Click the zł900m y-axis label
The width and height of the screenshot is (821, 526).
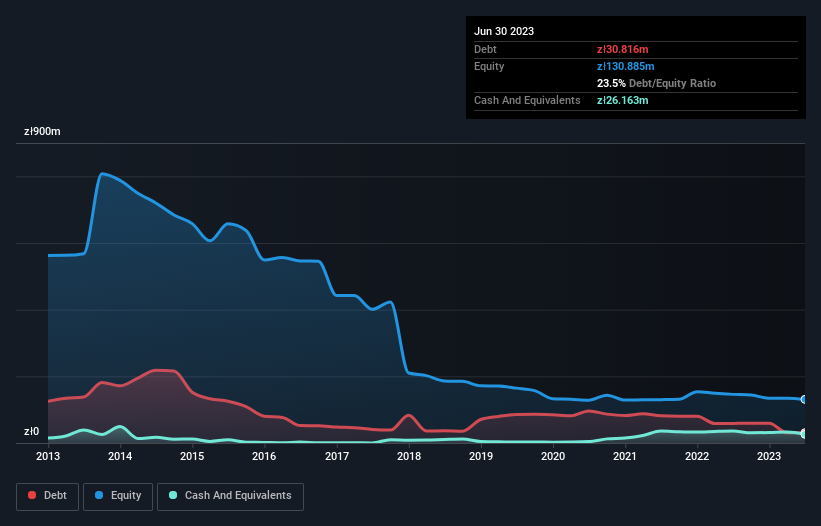(x=42, y=131)
